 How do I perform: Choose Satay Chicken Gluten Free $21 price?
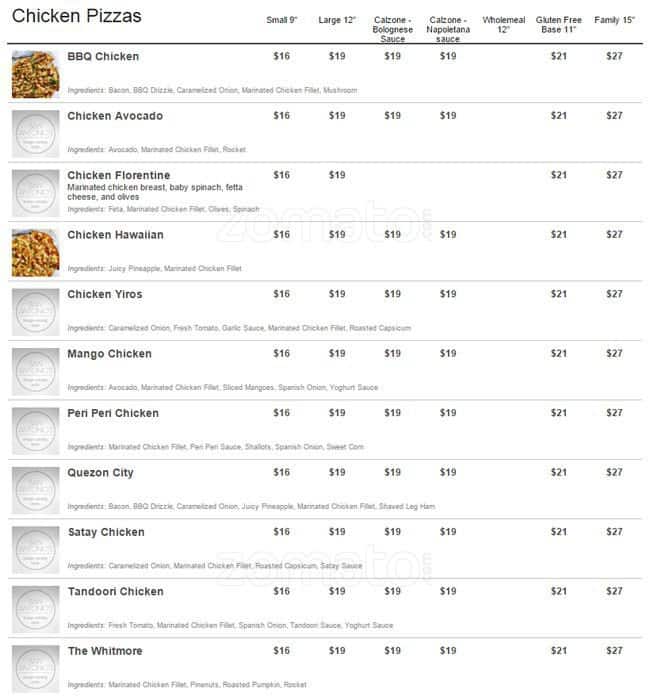pos(558,532)
